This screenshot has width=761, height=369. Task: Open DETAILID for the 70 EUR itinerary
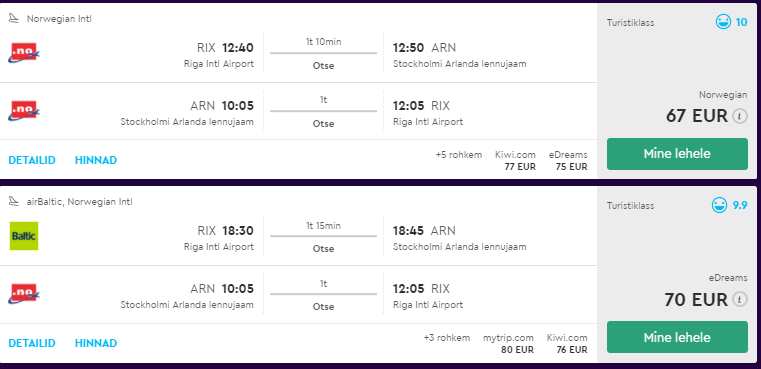(x=32, y=343)
